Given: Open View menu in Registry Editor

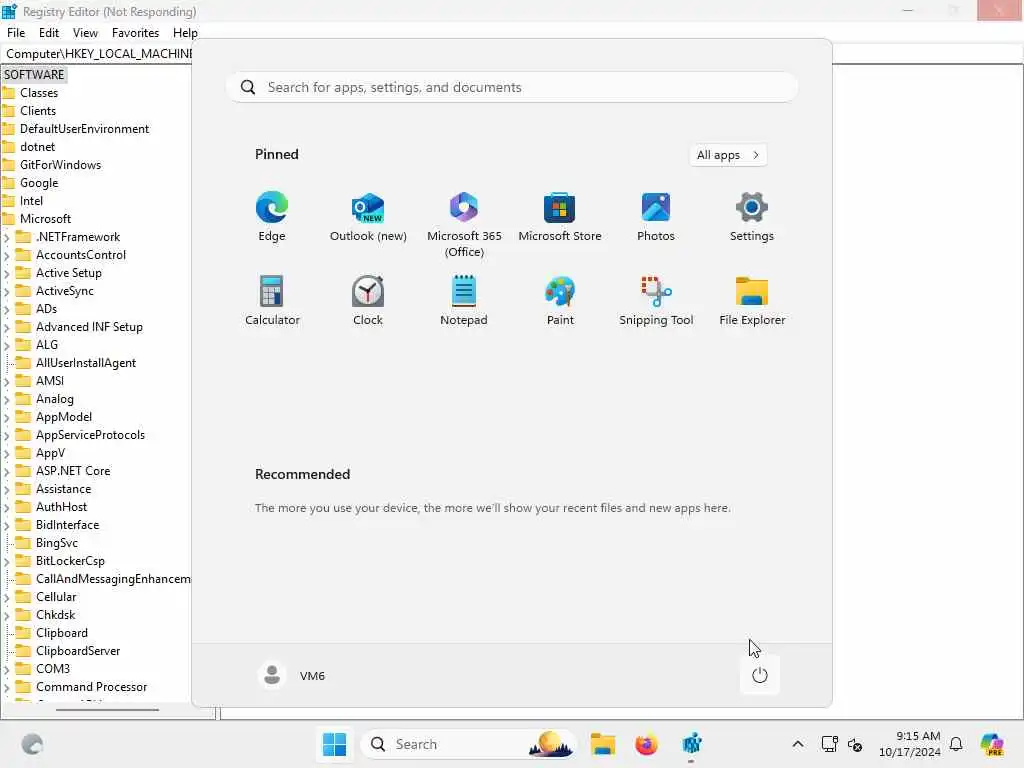Looking at the screenshot, I should (x=85, y=33).
